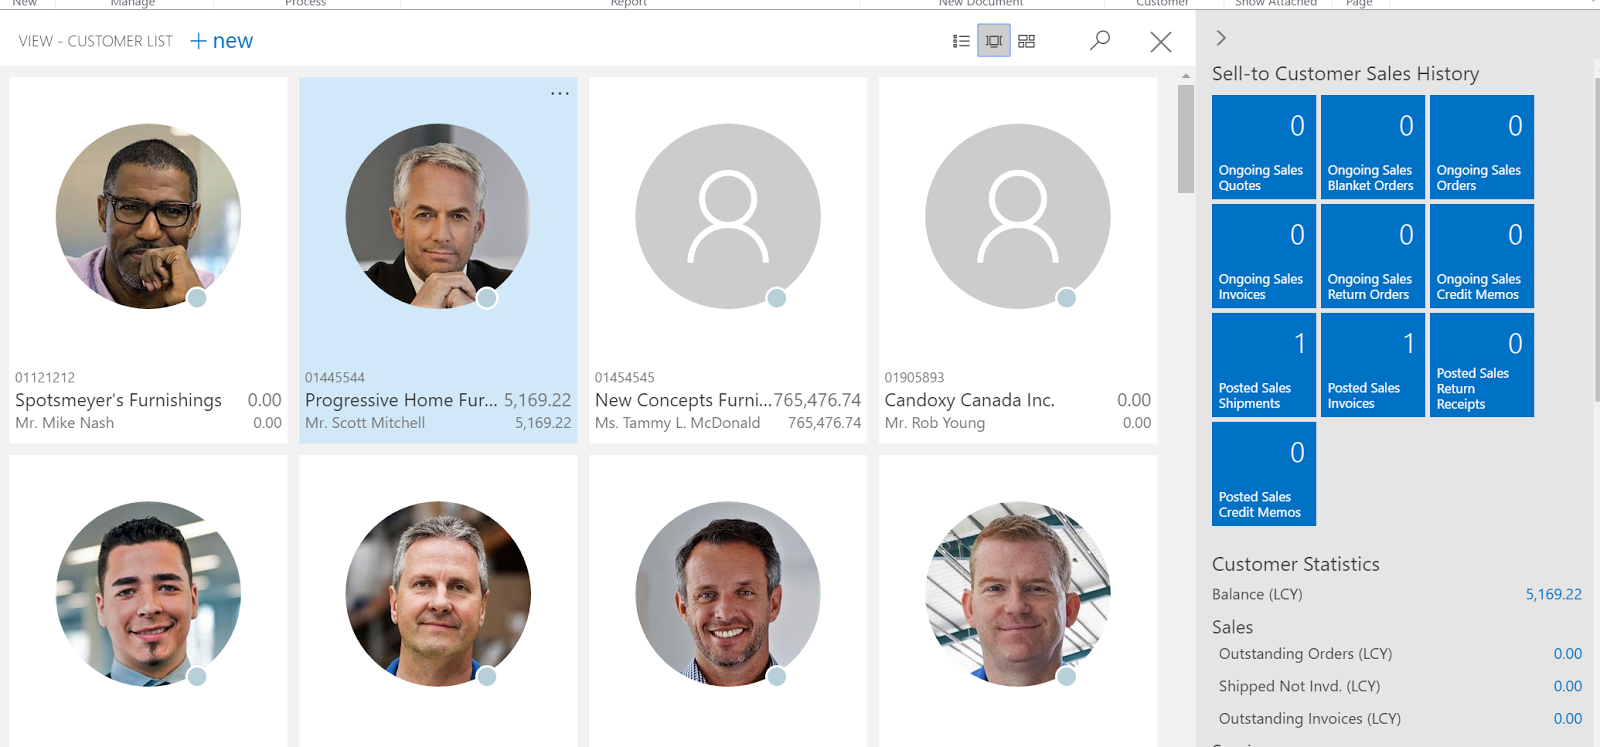Open Posted Sales Shipments tile
This screenshot has width=1600, height=747.
point(1264,365)
